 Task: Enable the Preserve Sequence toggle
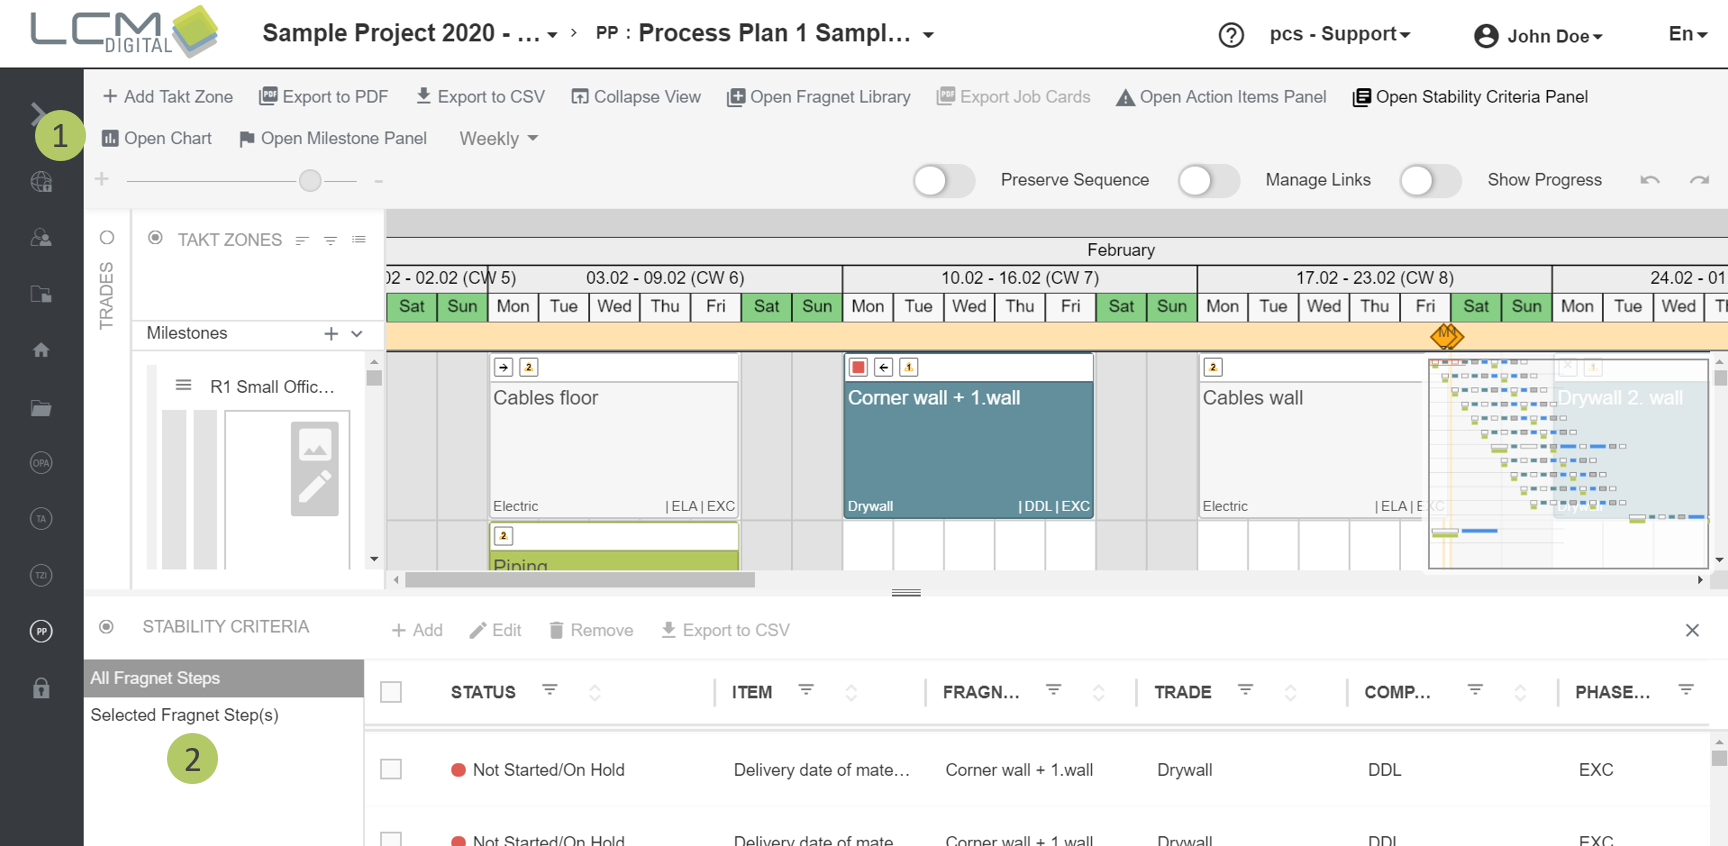click(x=943, y=180)
